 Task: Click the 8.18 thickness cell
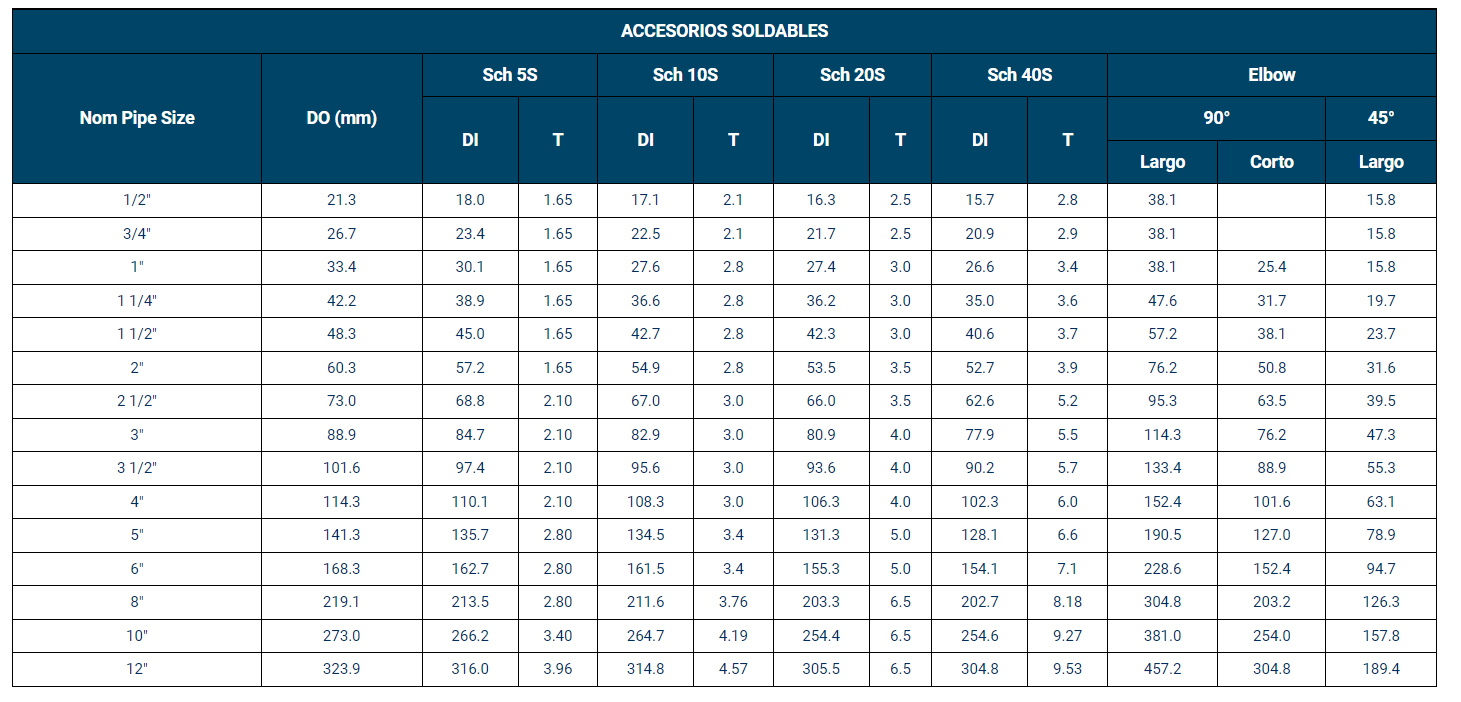pyautogui.click(x=1067, y=602)
